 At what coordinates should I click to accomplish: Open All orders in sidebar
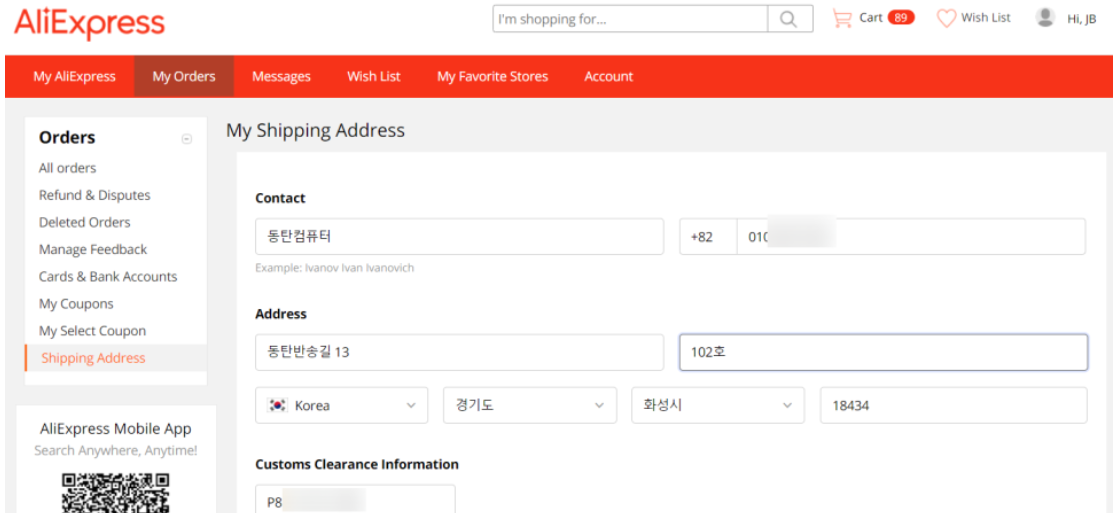pyautogui.click(x=68, y=168)
